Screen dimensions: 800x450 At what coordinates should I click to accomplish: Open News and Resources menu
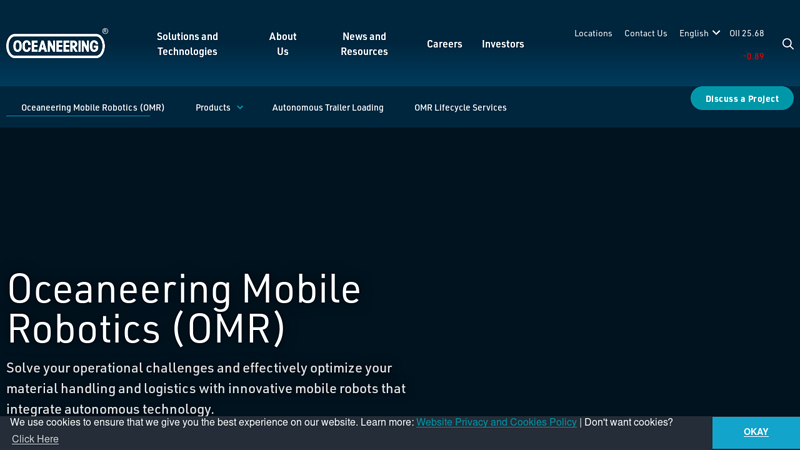pyautogui.click(x=364, y=44)
